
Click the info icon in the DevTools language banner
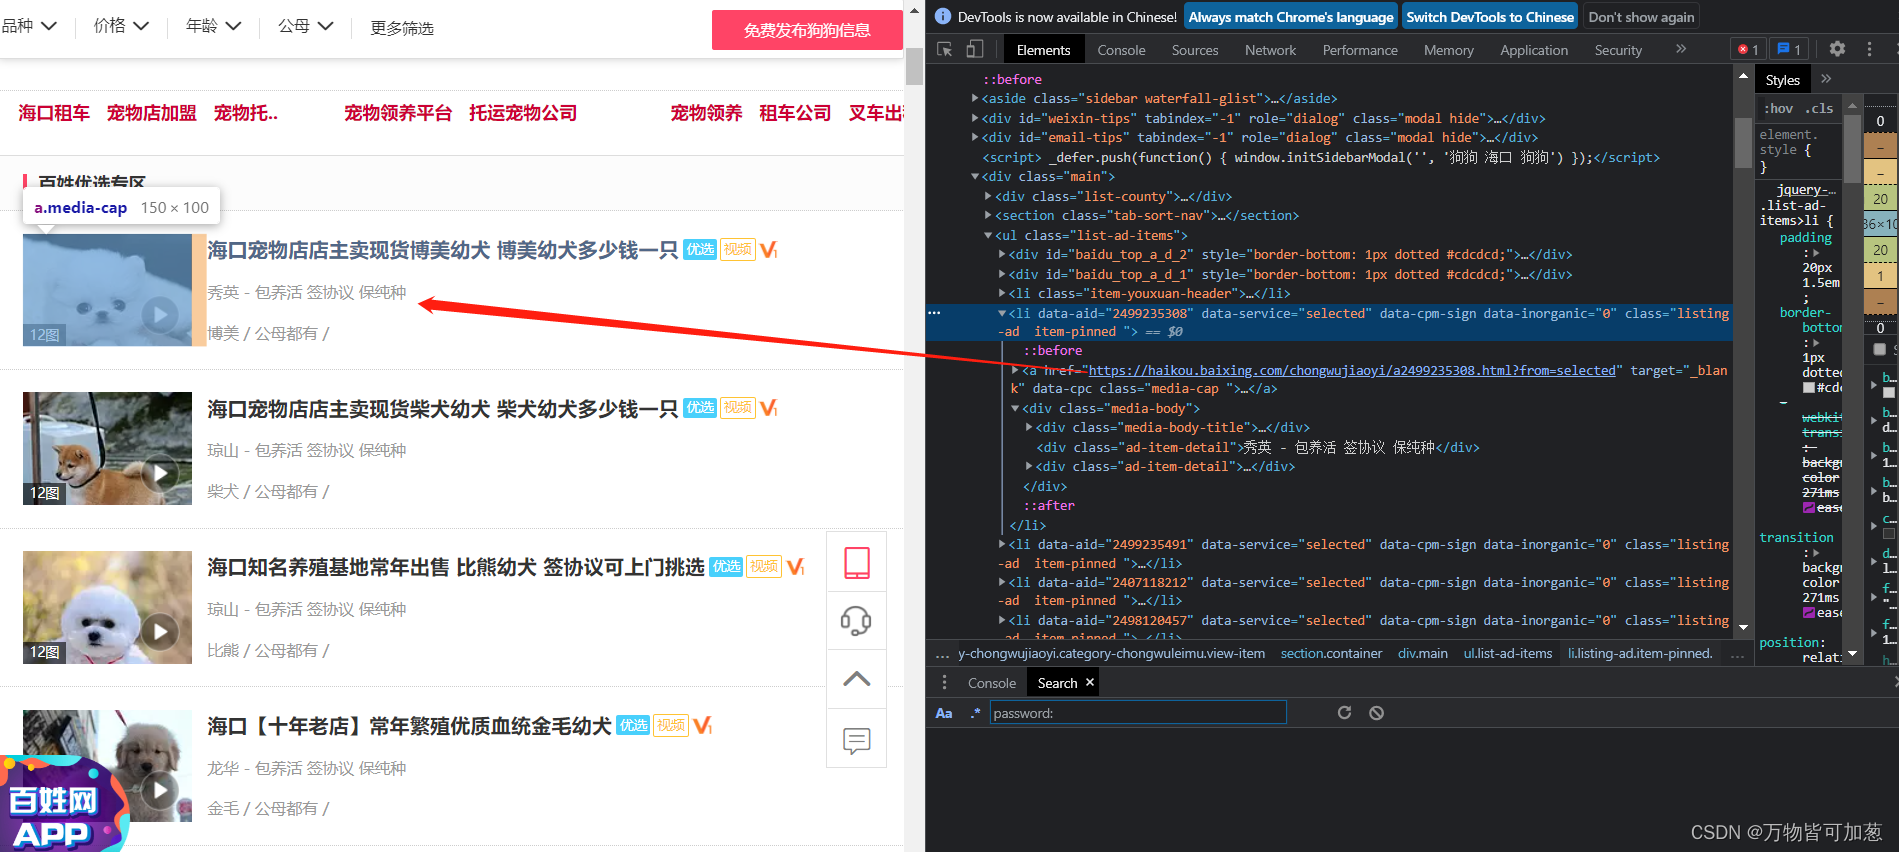click(x=942, y=16)
